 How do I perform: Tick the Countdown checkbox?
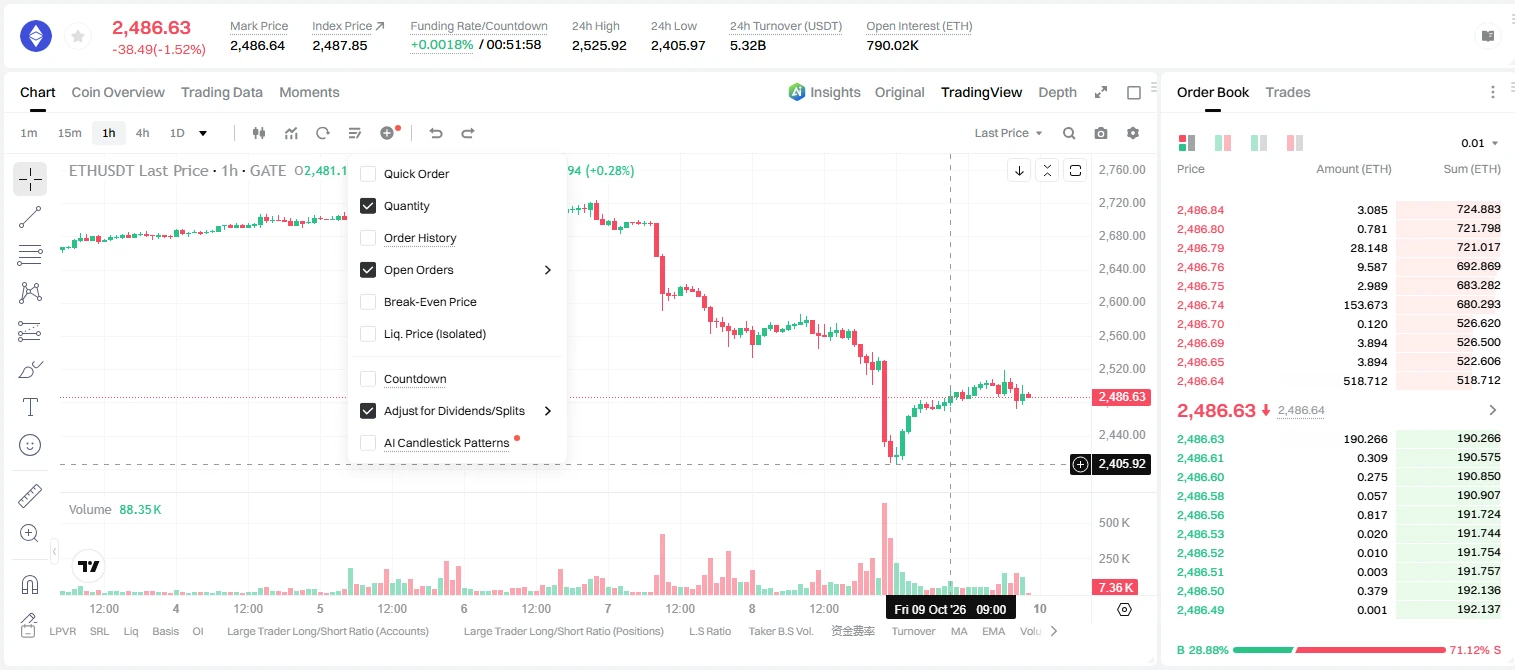click(368, 379)
